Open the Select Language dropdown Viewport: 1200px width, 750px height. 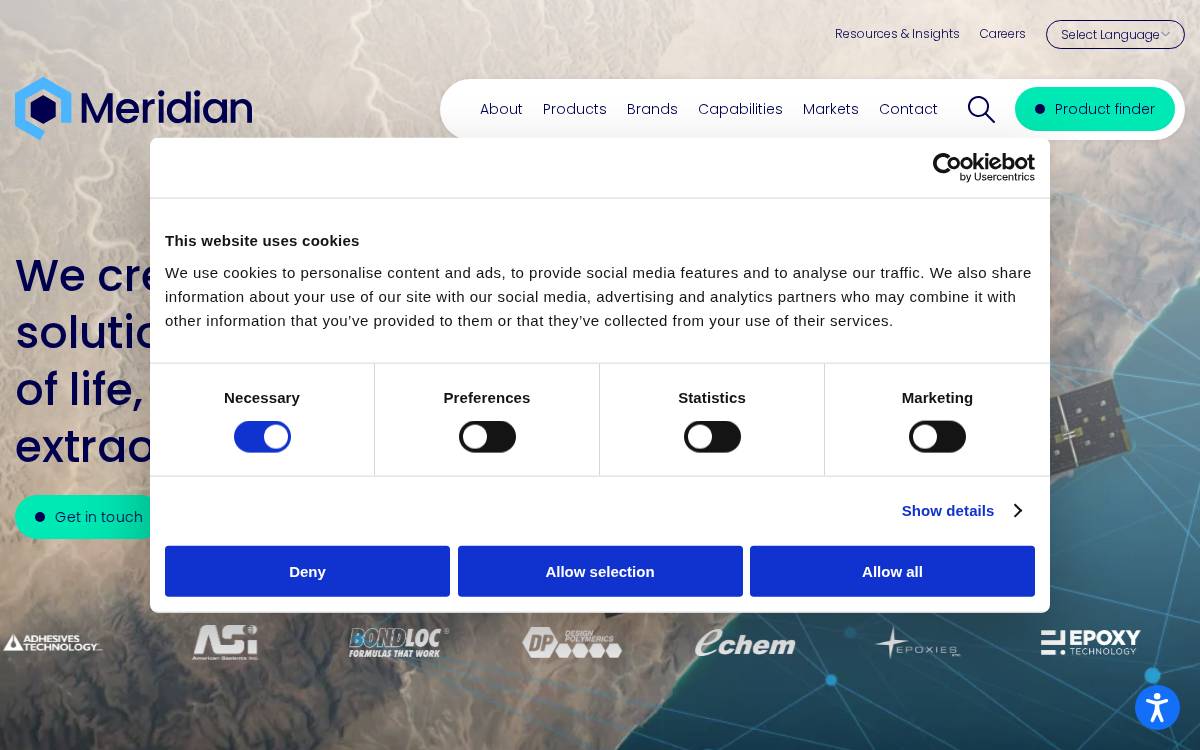(x=1115, y=35)
